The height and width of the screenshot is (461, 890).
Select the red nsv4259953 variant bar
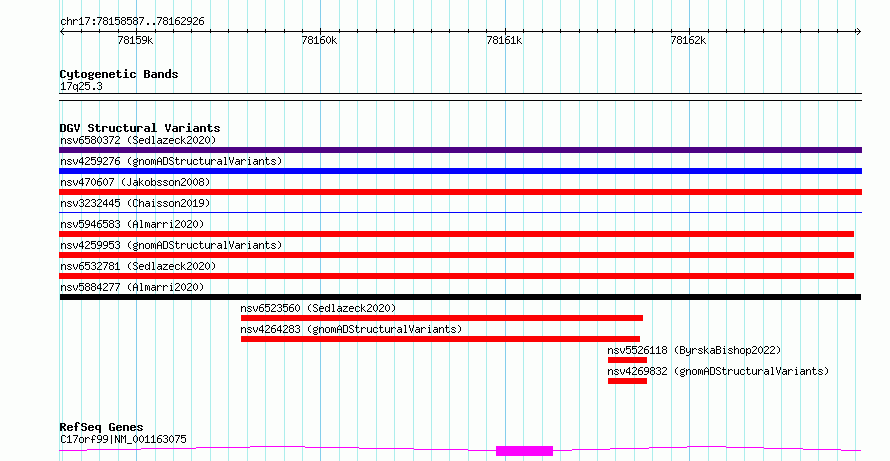456,255
